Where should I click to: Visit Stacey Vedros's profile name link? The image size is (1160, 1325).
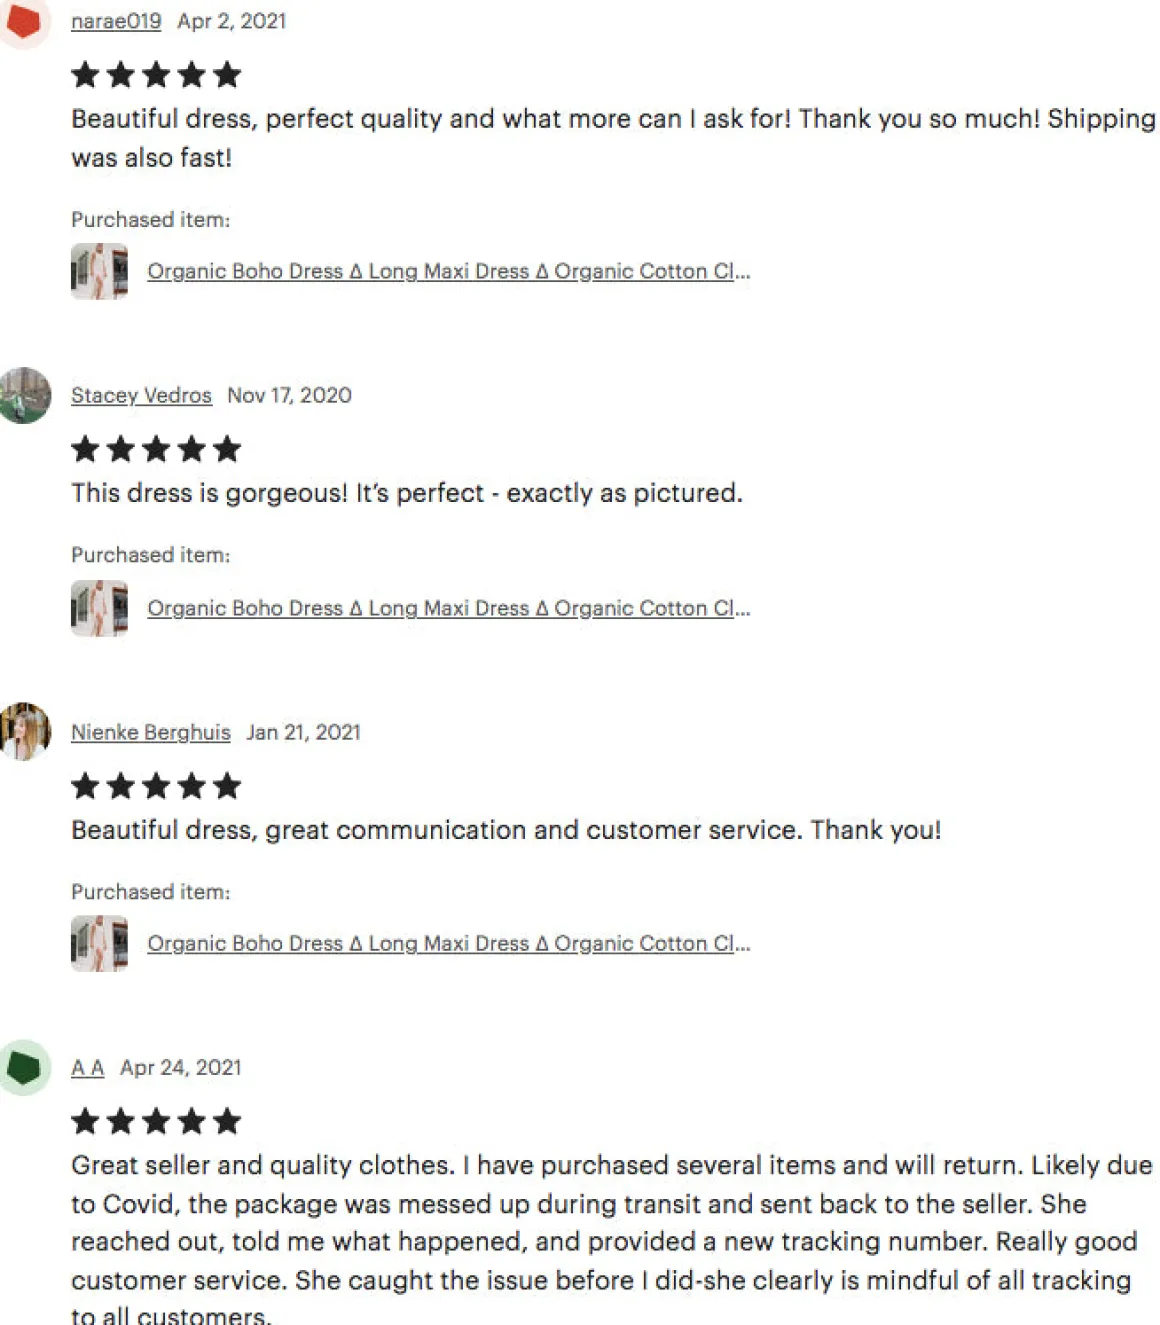[141, 395]
